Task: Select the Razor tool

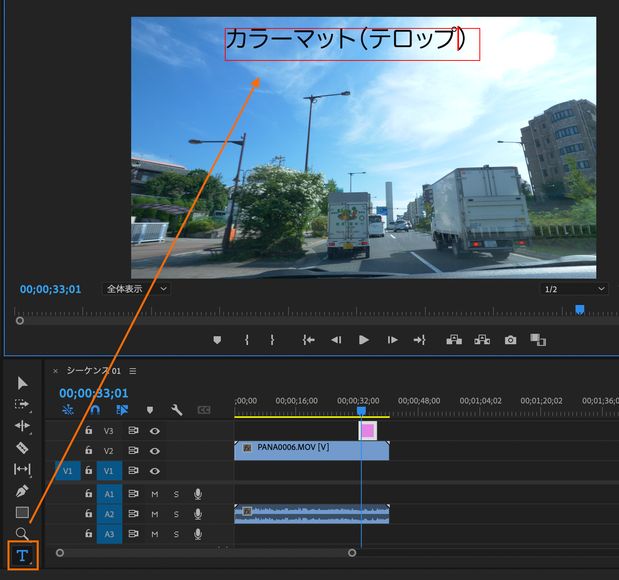Action: (x=22, y=448)
